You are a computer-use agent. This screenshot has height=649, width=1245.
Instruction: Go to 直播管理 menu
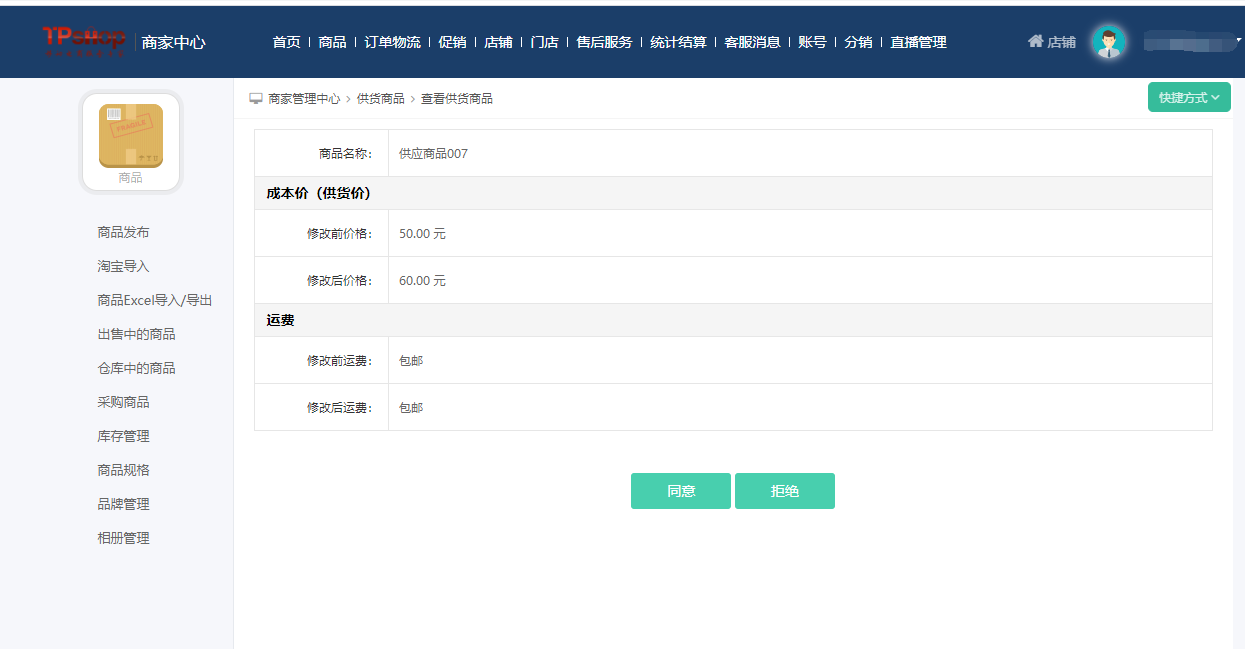point(918,42)
